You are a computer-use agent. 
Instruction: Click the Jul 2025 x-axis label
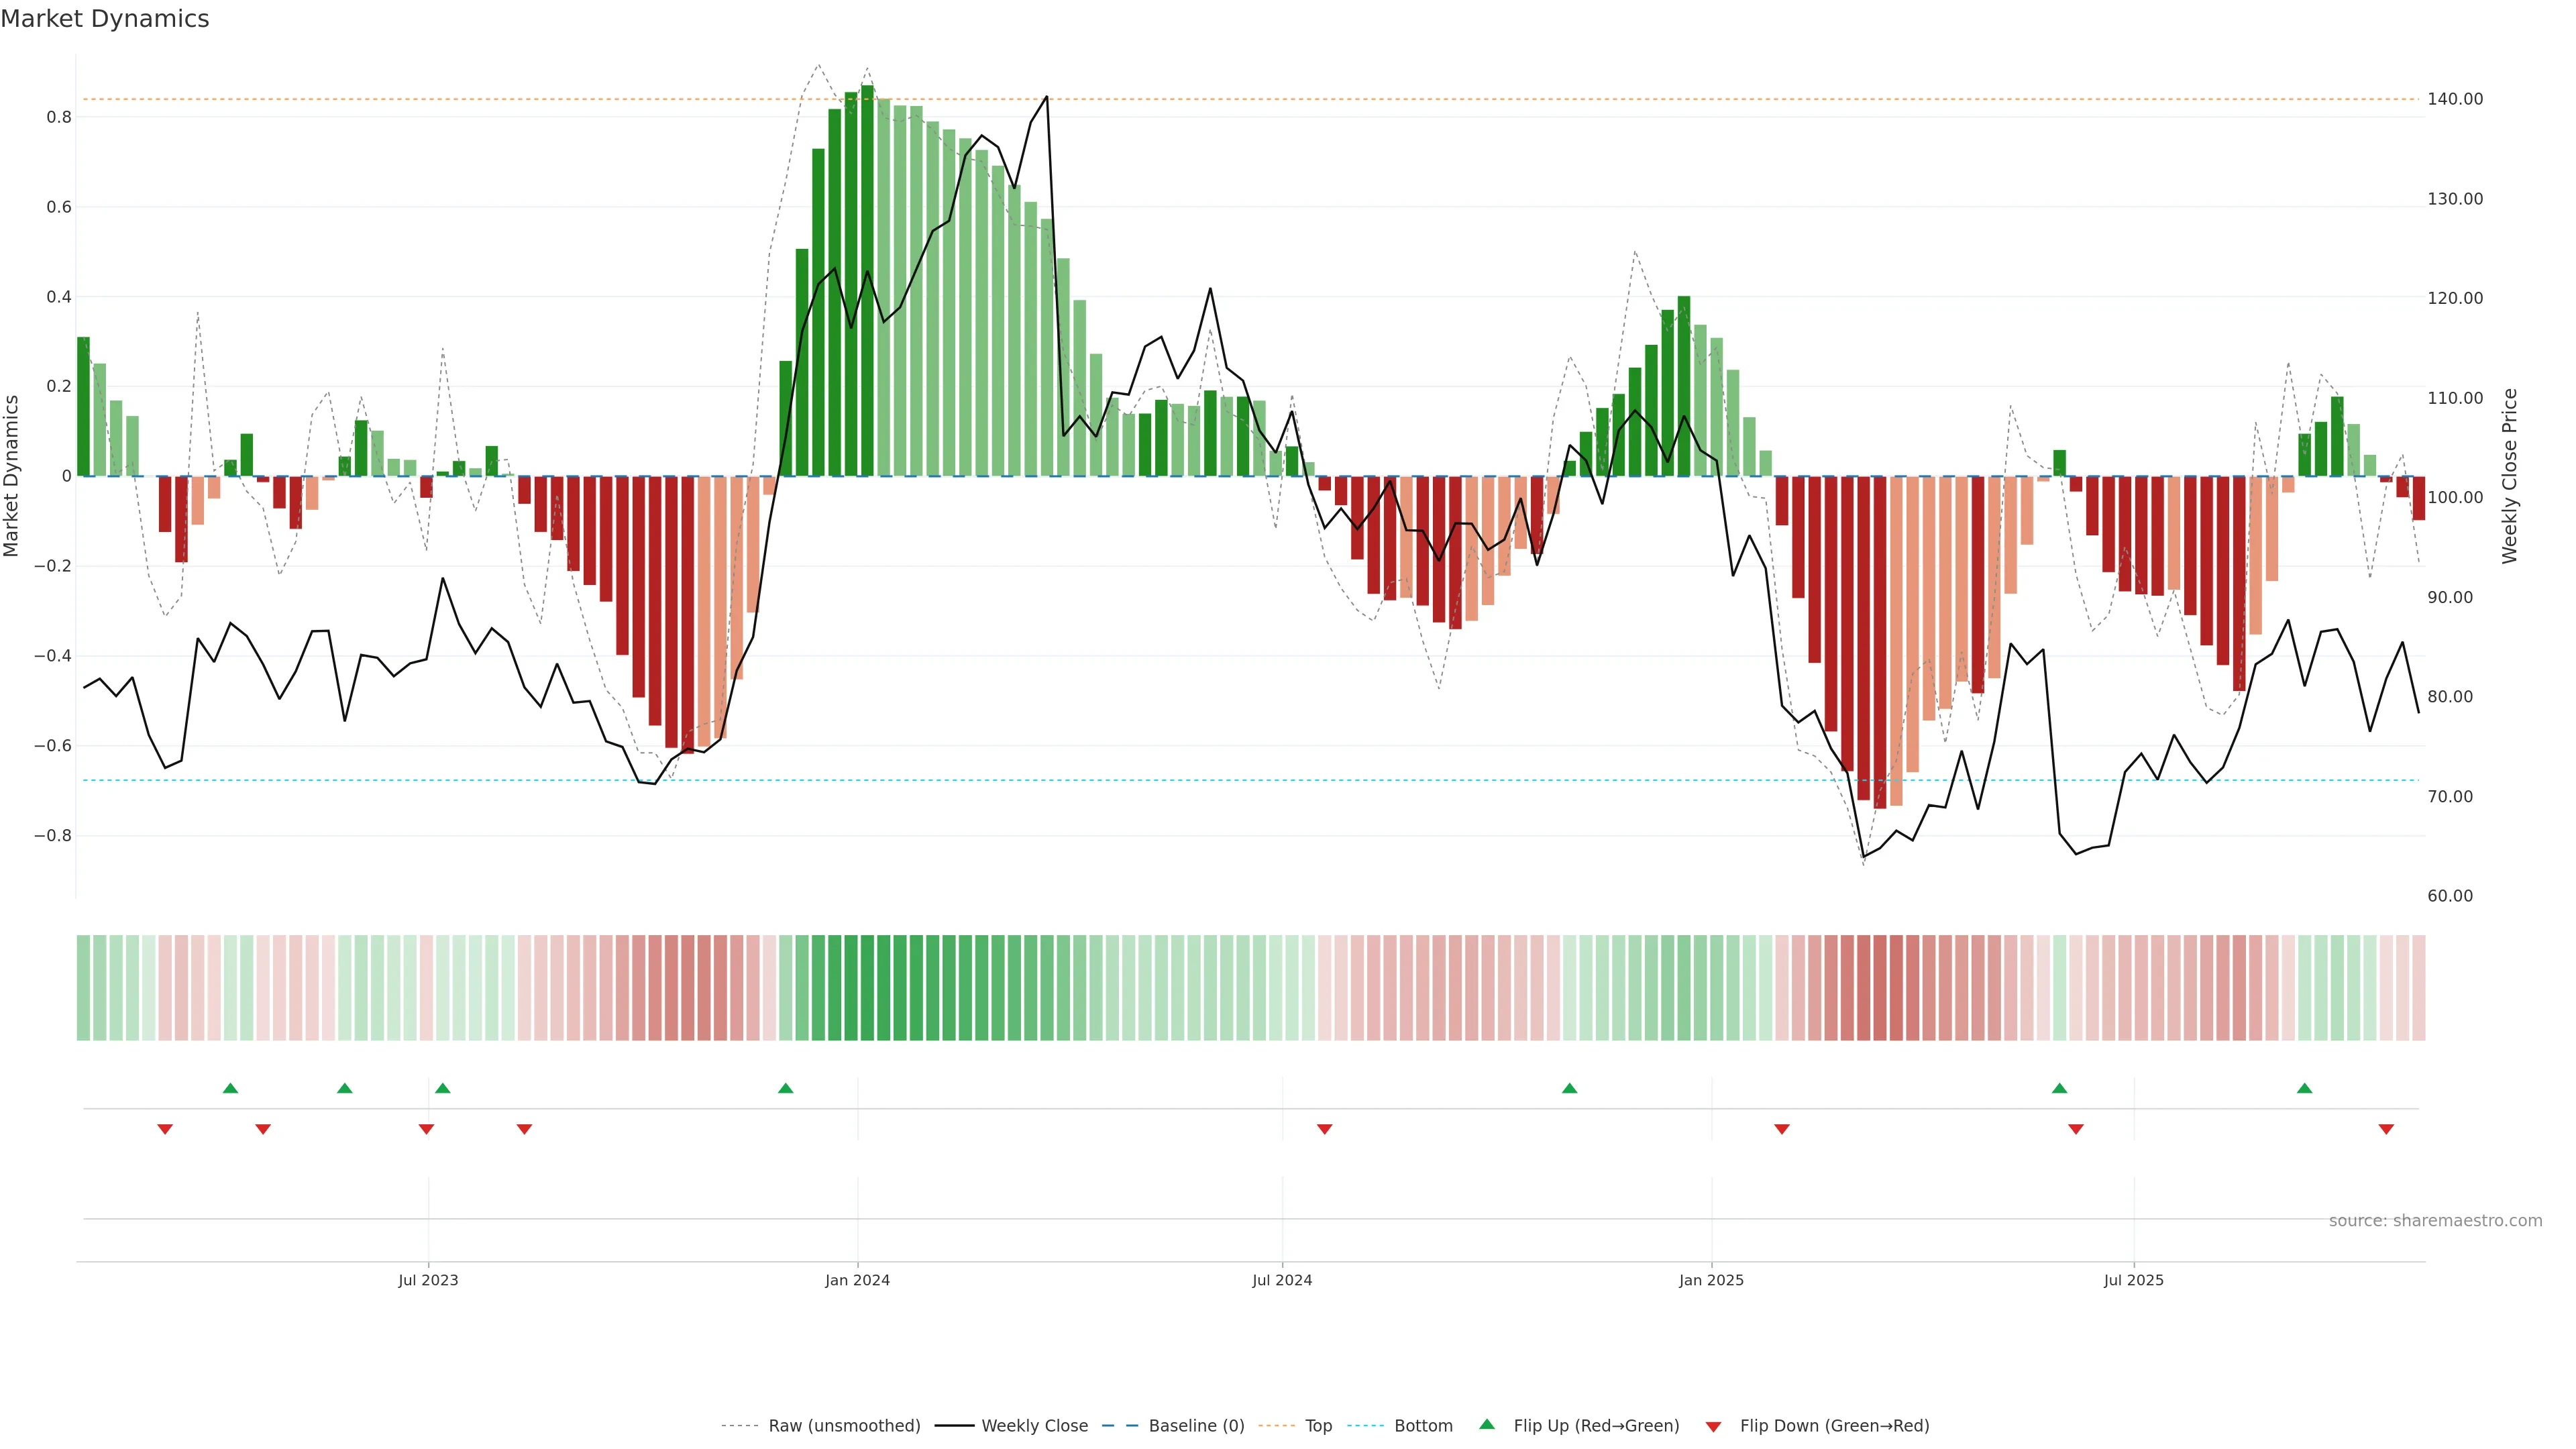click(2133, 1280)
